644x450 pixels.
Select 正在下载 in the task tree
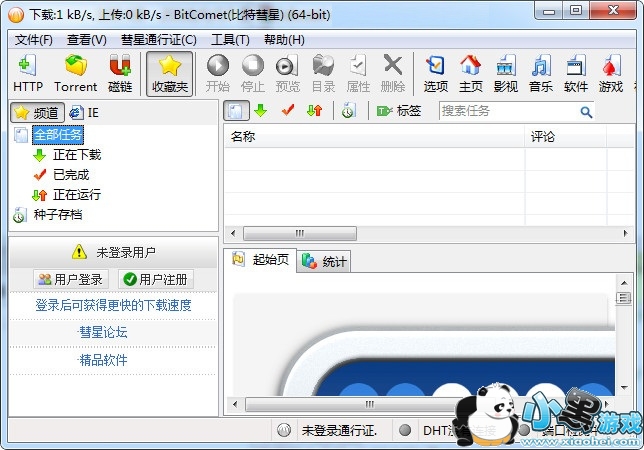pos(77,155)
